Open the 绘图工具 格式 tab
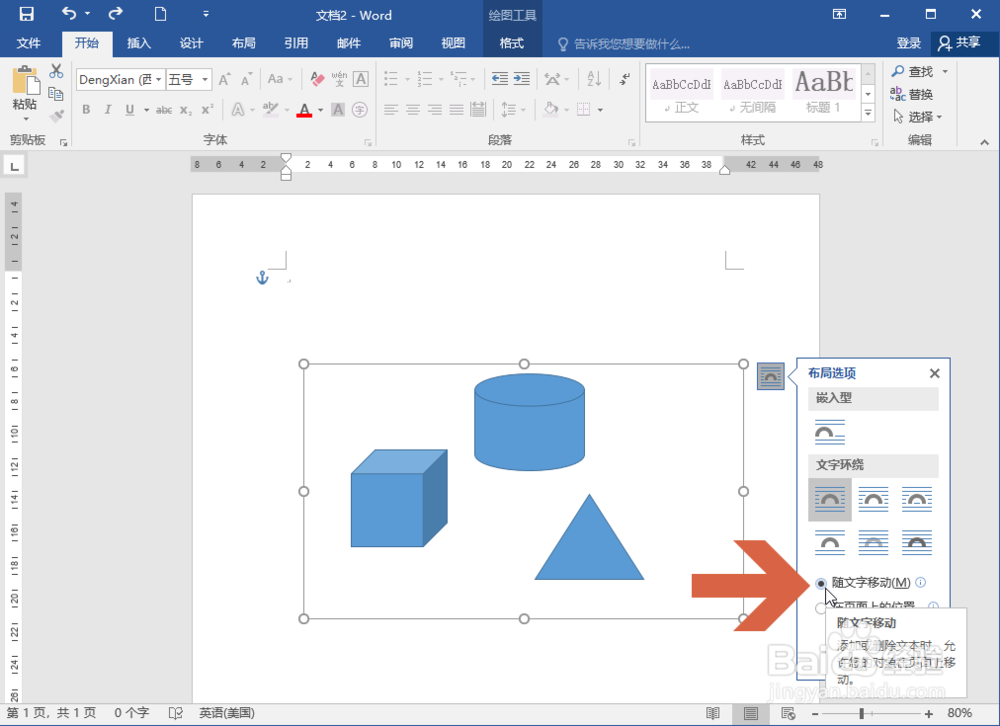This screenshot has height=726, width=1000. (x=512, y=43)
